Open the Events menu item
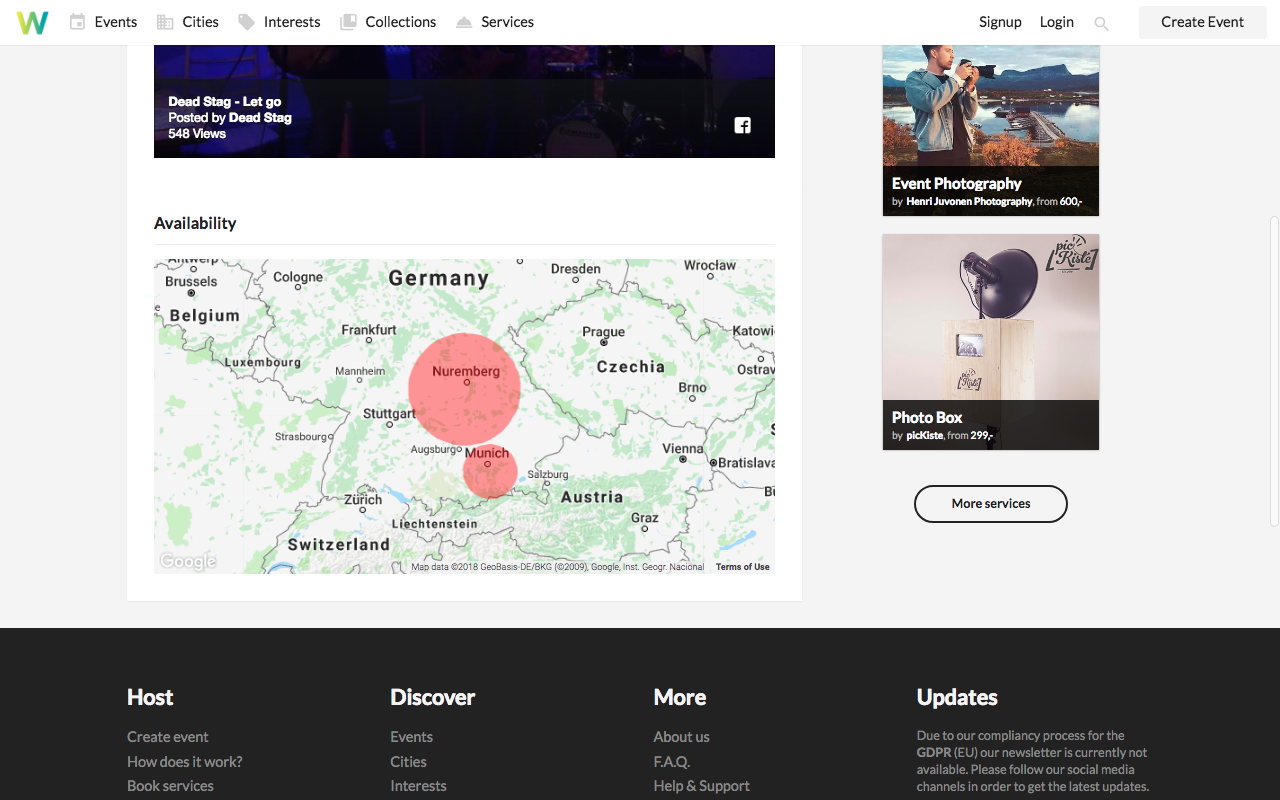Screen dimensions: 1280x800 [x=116, y=22]
